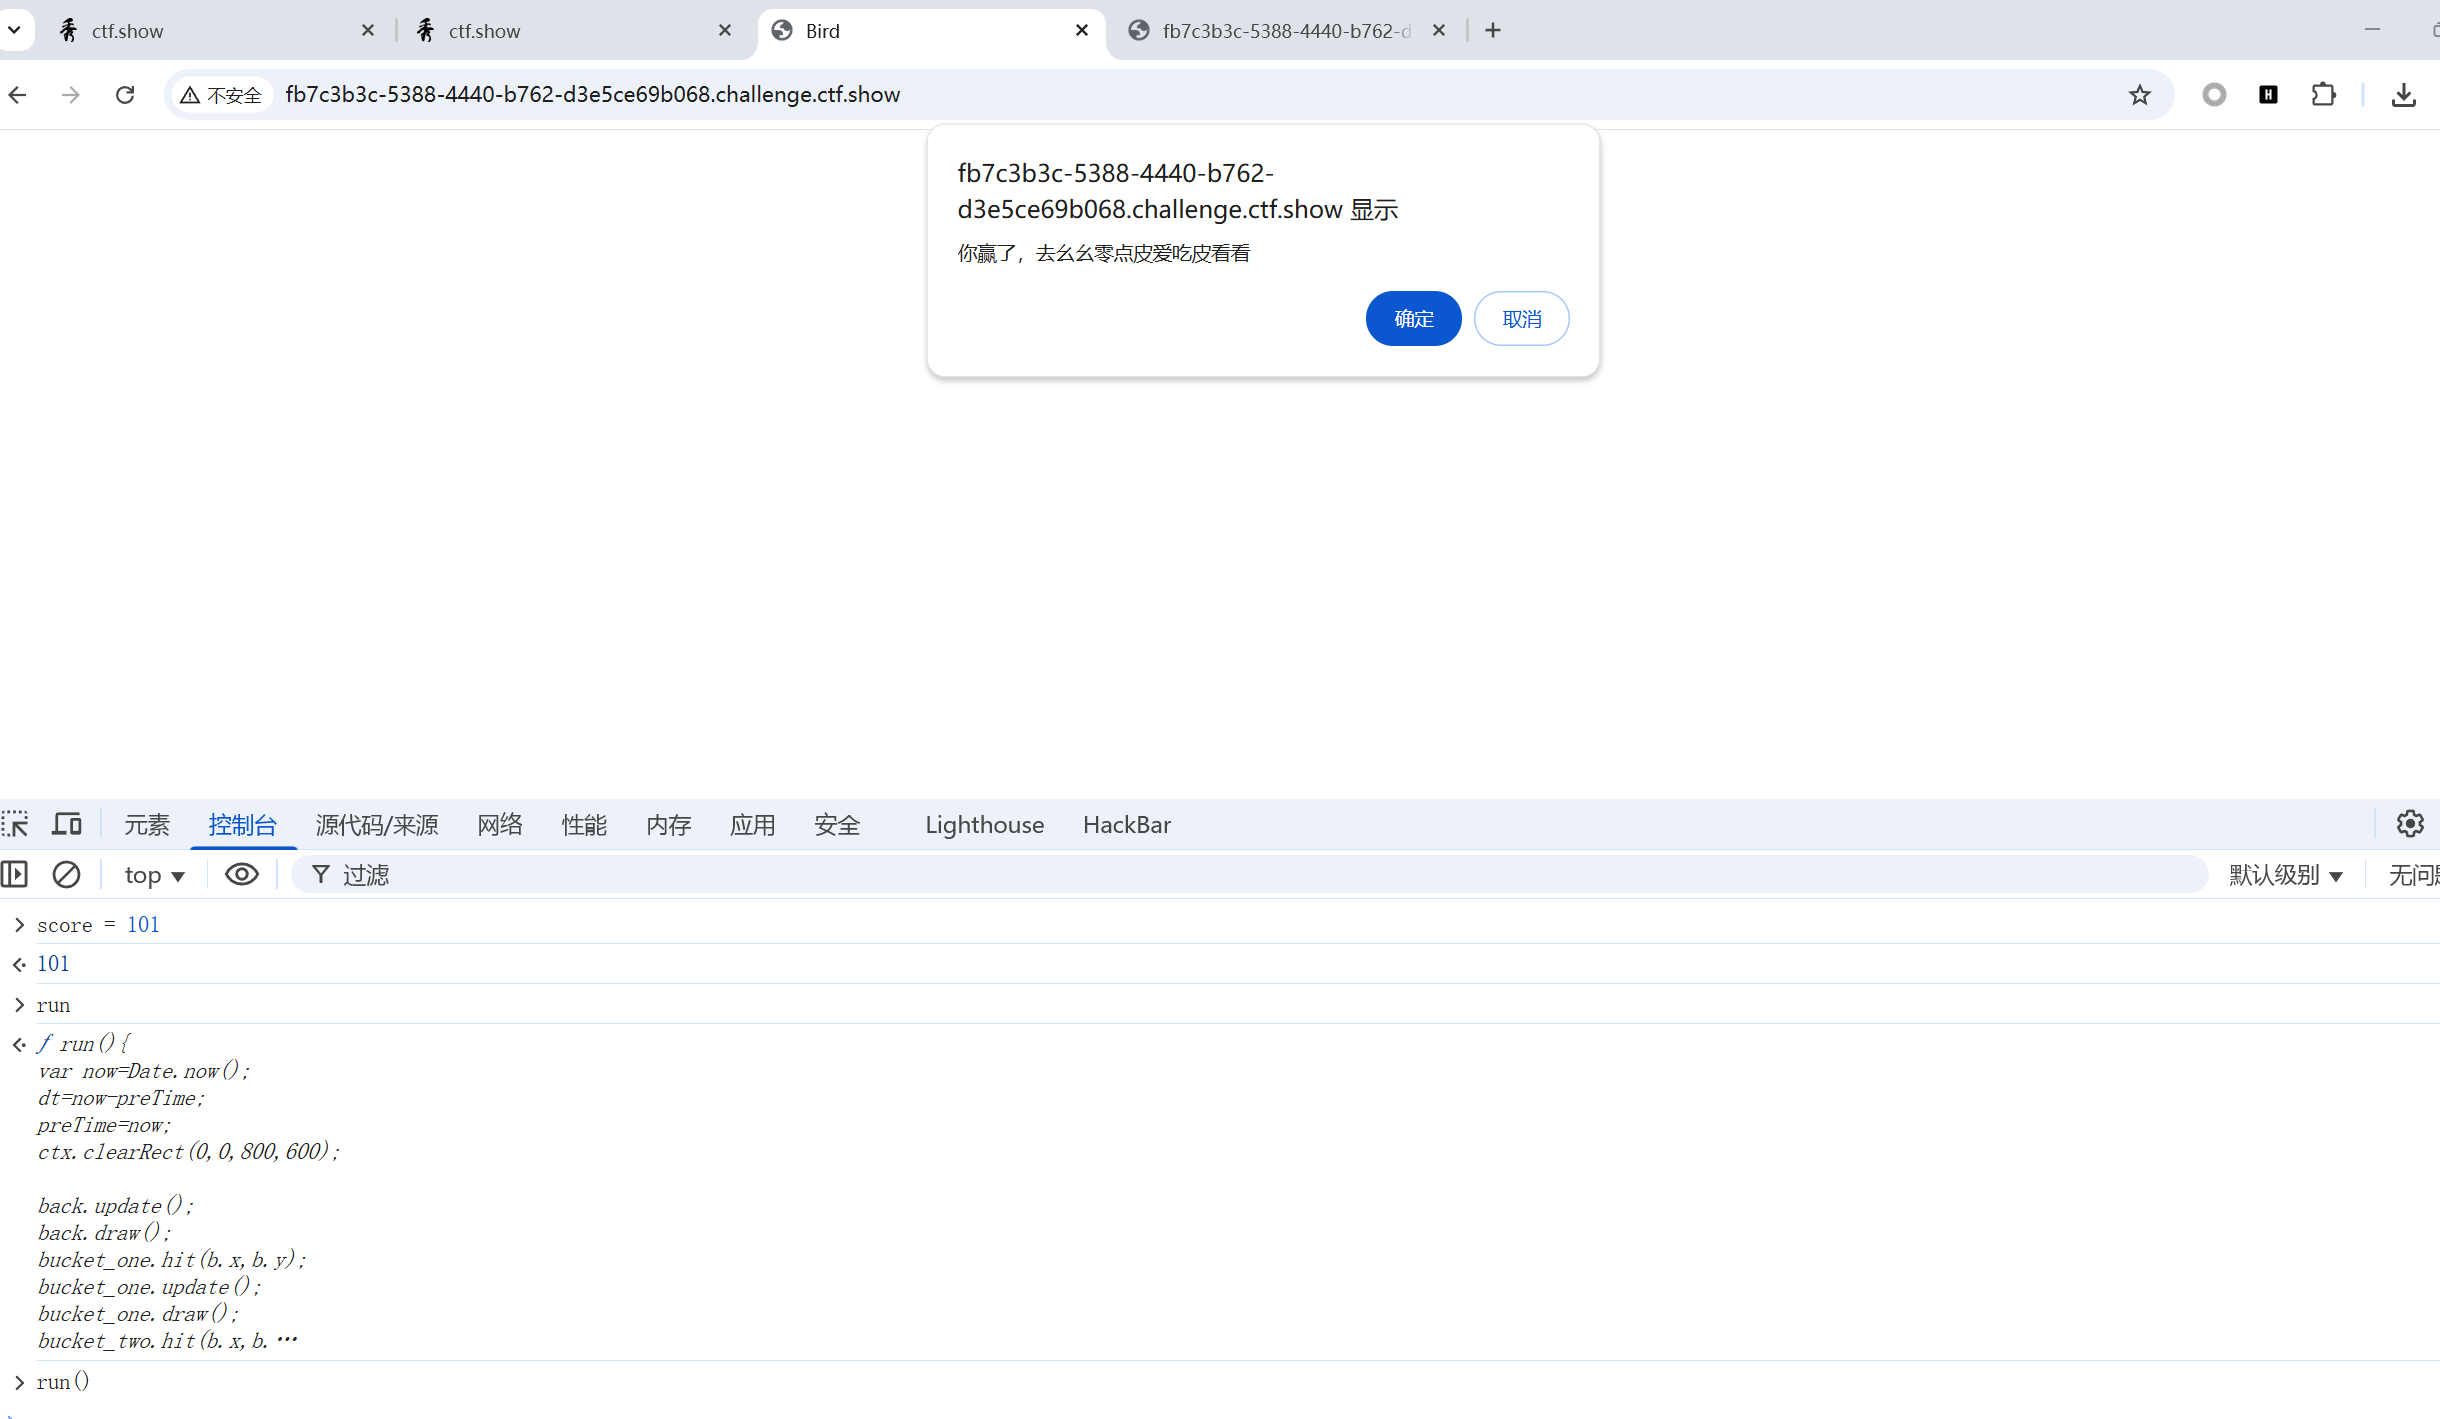Click the inspect element picker icon
2440x1419 pixels.
[x=15, y=824]
